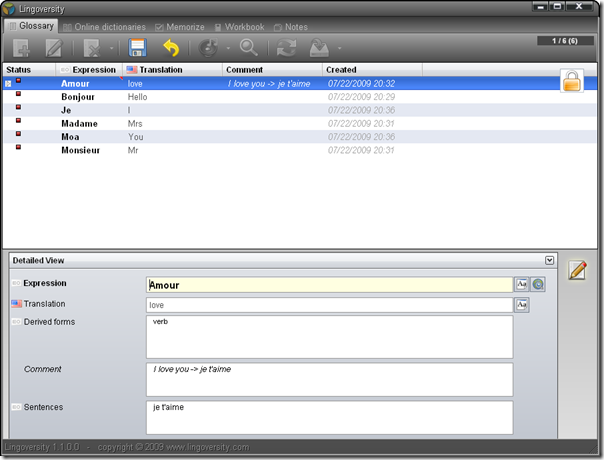Screen dimensions: 604x460
Task: Click the large pencil edit icon in Detailed View
Action: click(577, 270)
